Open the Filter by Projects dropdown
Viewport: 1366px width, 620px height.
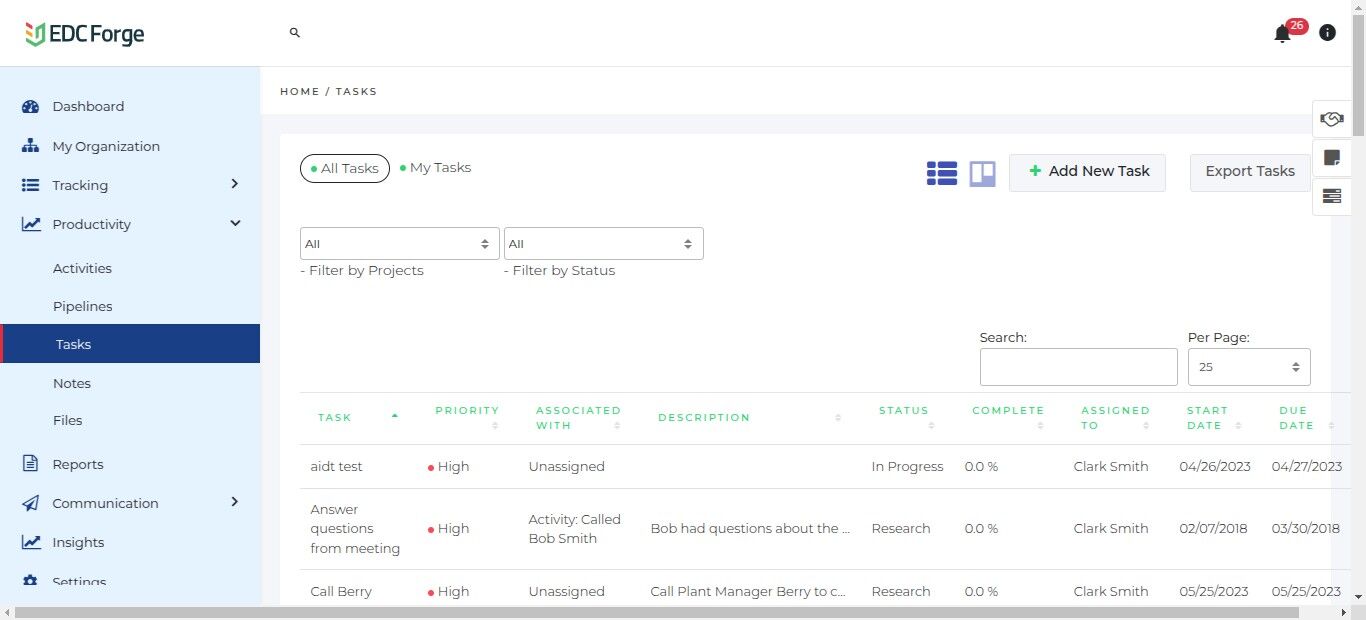399,244
